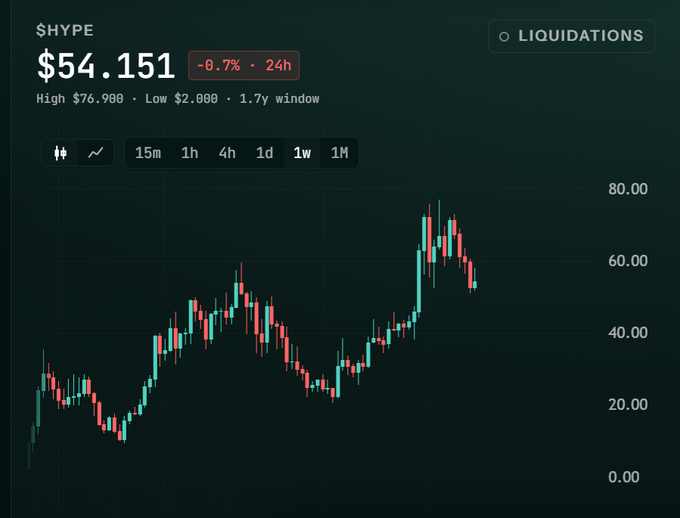Switch to candlestick chart view
Image resolution: width=680 pixels, height=518 pixels.
coord(60,153)
